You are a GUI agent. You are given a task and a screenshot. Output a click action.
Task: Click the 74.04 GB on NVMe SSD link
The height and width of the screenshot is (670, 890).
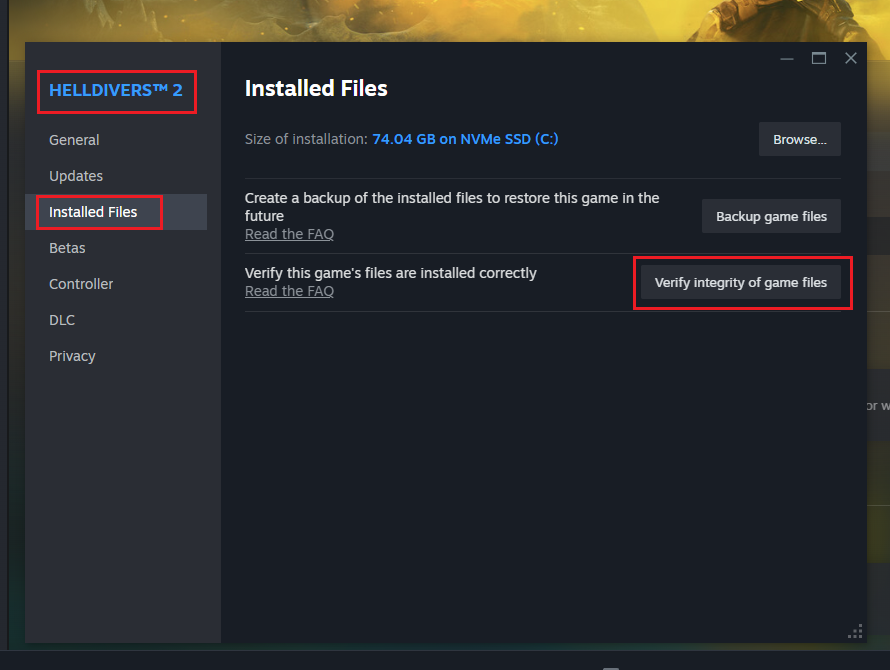465,139
